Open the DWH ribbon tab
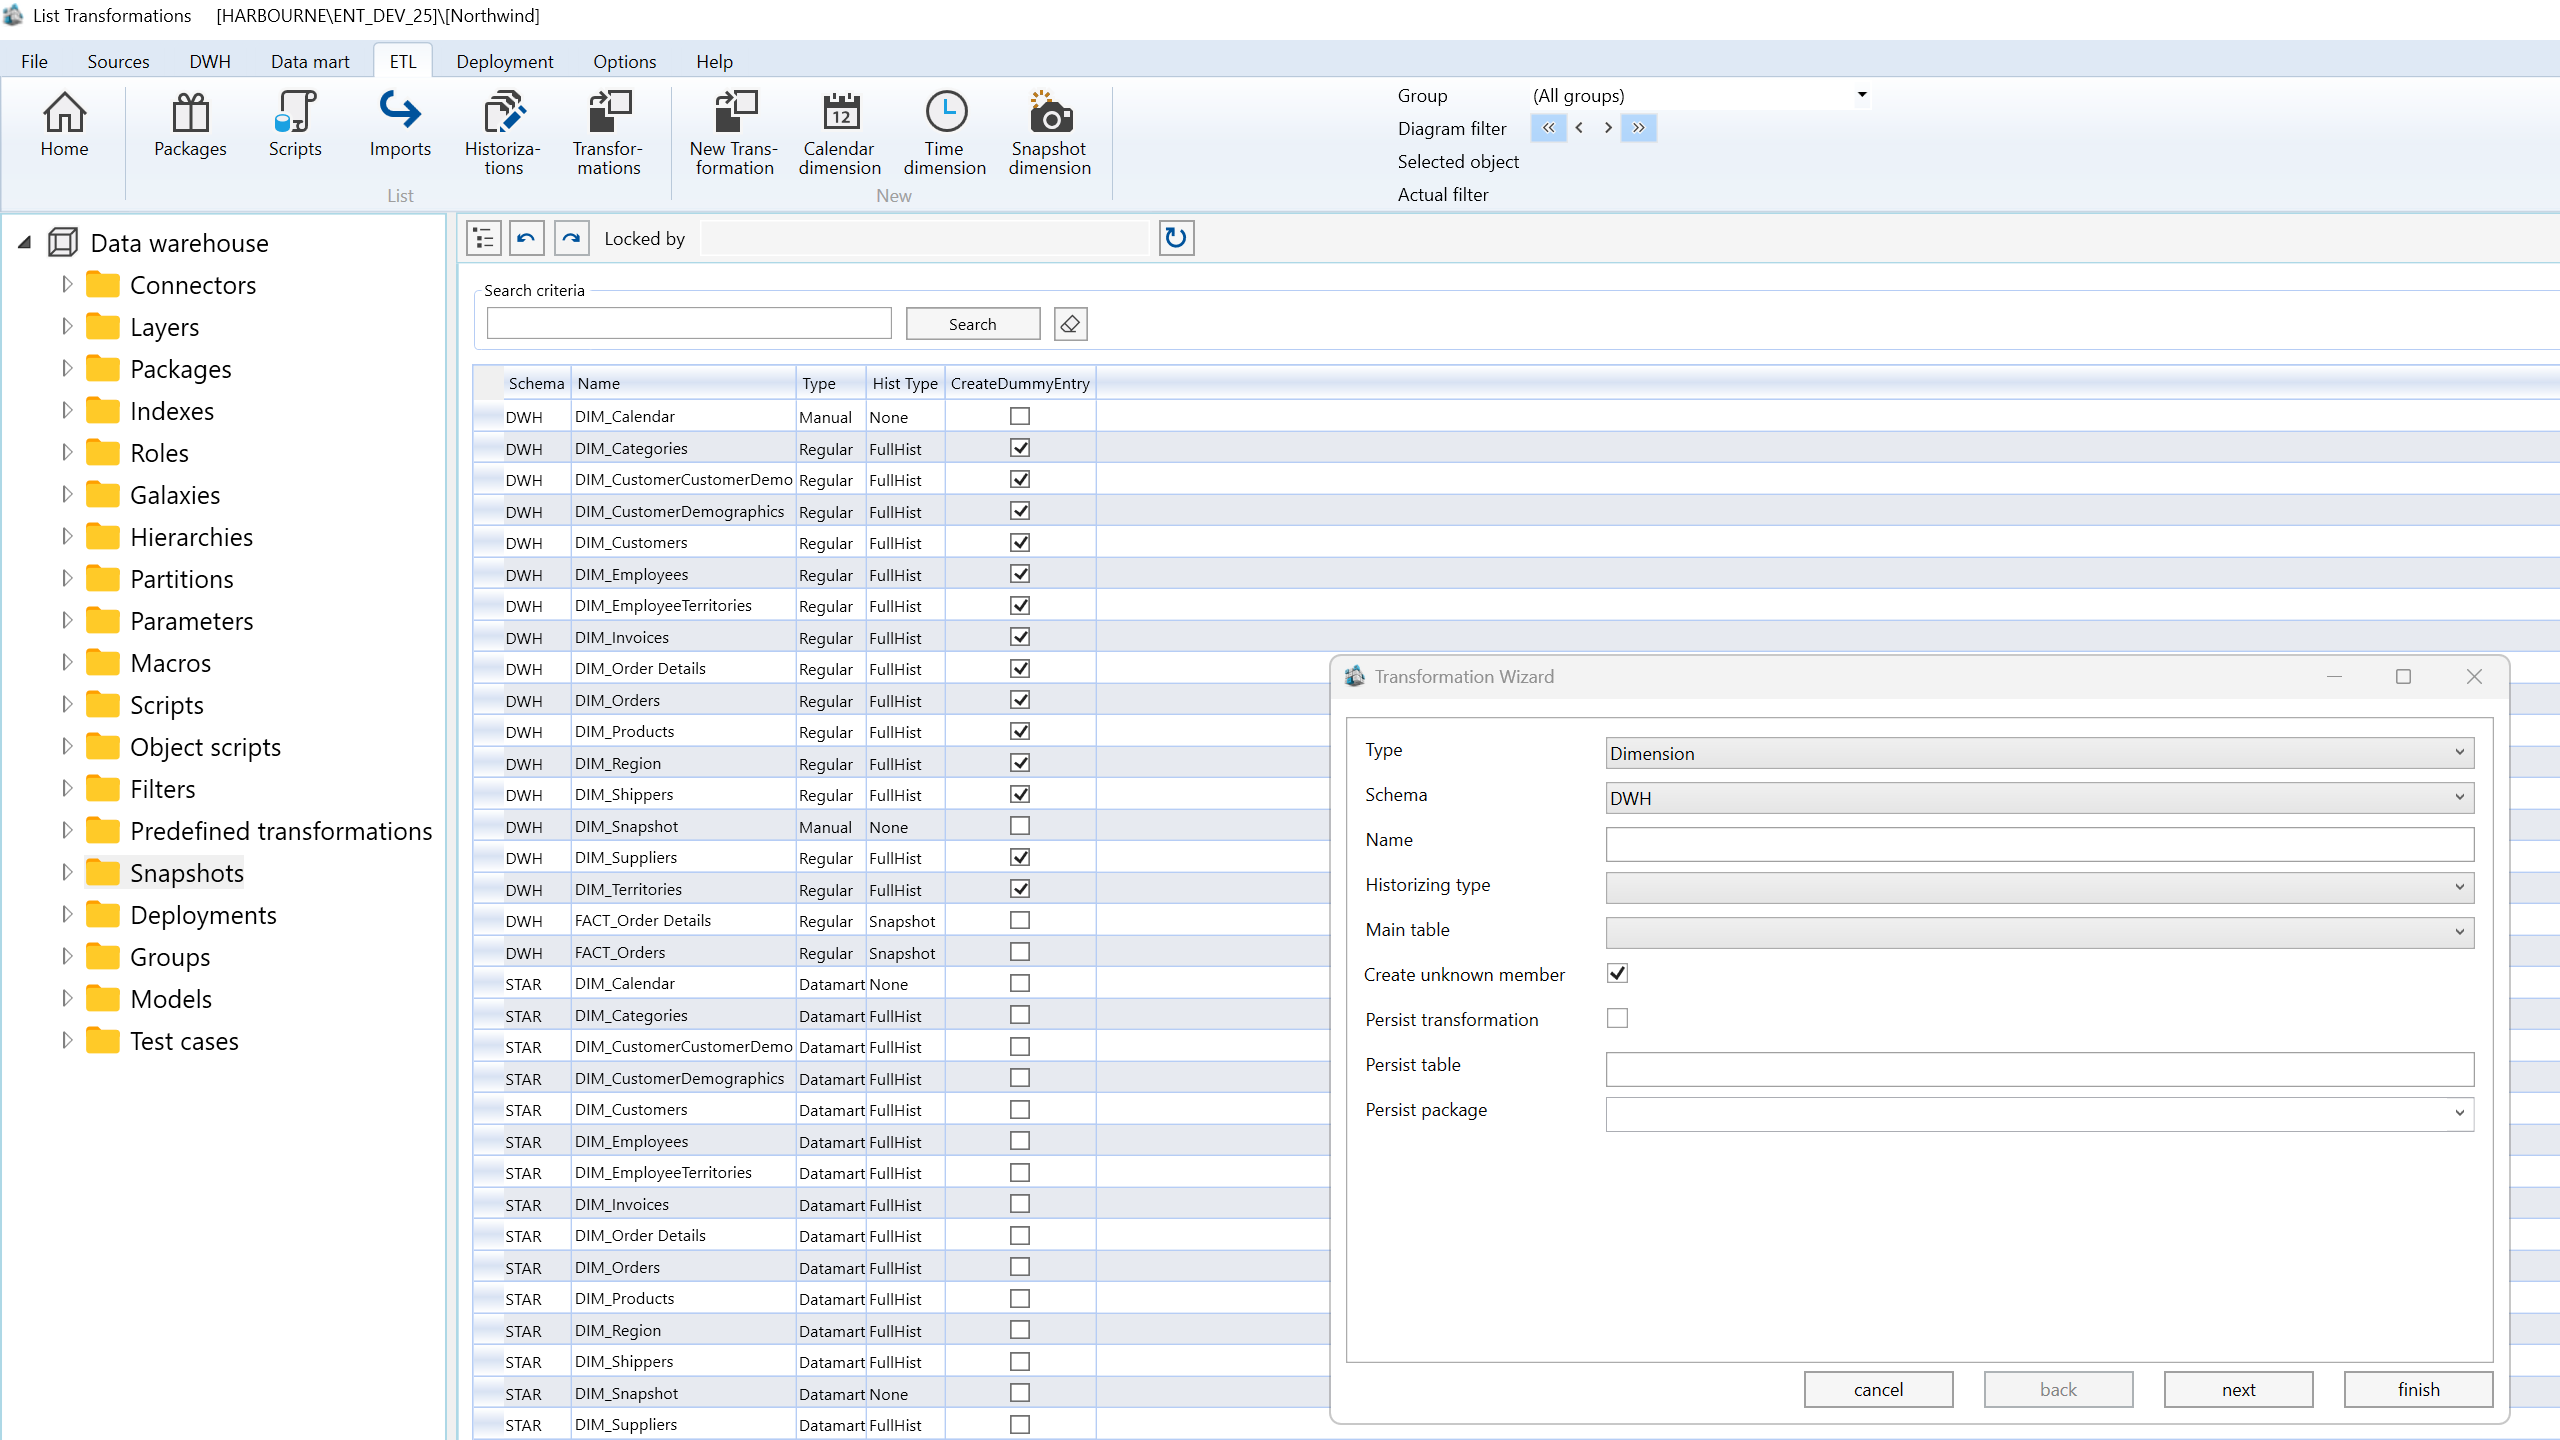The width and height of the screenshot is (2560, 1440). click(210, 61)
